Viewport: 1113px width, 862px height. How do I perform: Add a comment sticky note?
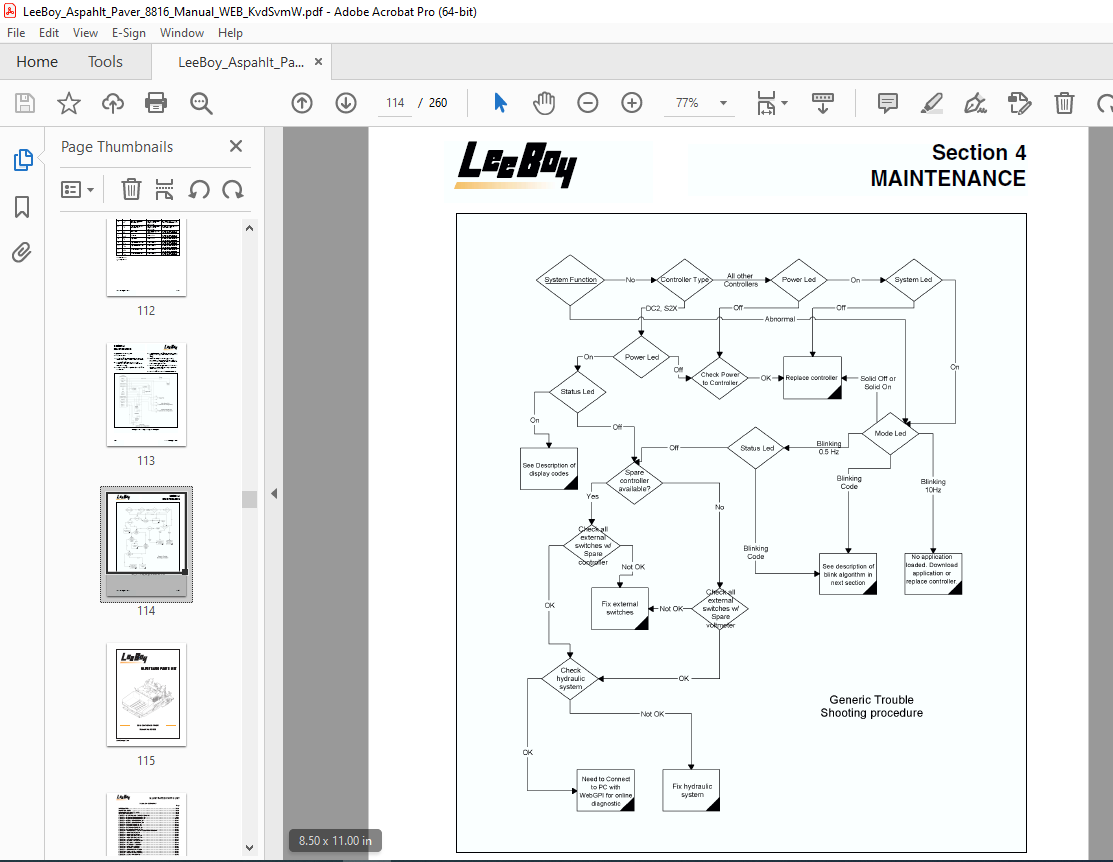(x=887, y=103)
